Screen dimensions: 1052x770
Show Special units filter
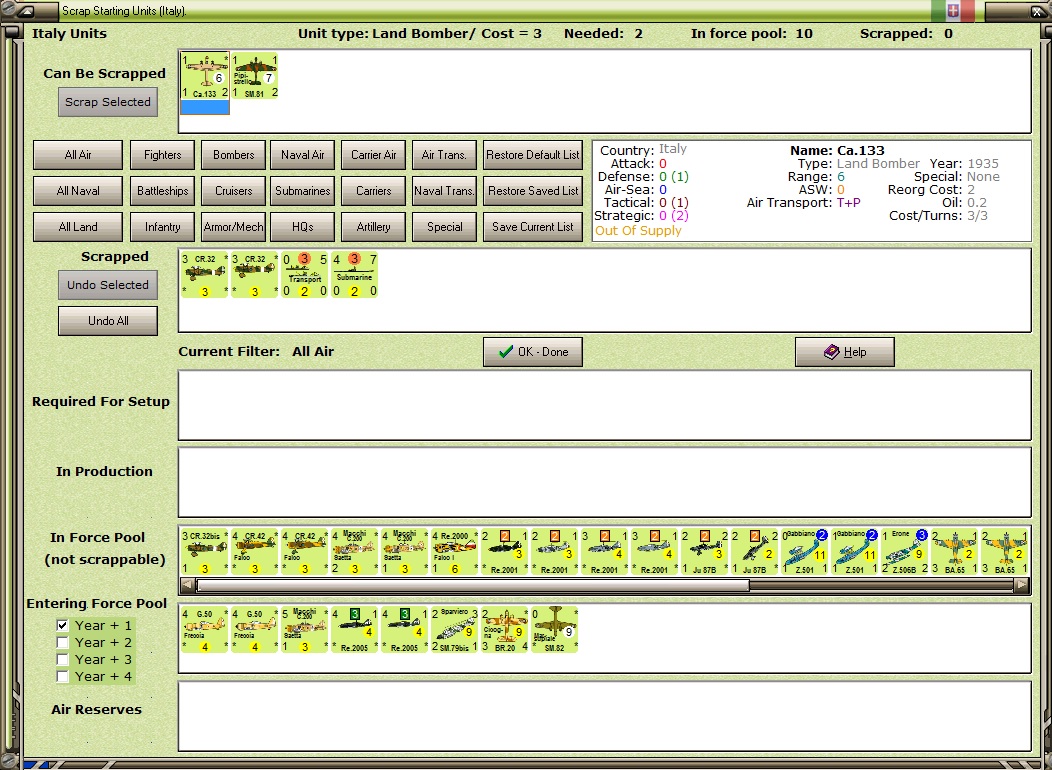(x=444, y=227)
